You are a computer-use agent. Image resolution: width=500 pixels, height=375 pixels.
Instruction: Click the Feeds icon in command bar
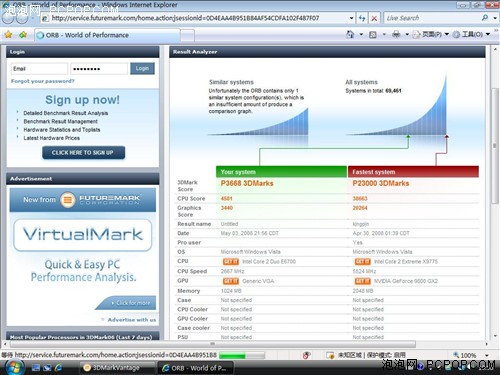(373, 35)
